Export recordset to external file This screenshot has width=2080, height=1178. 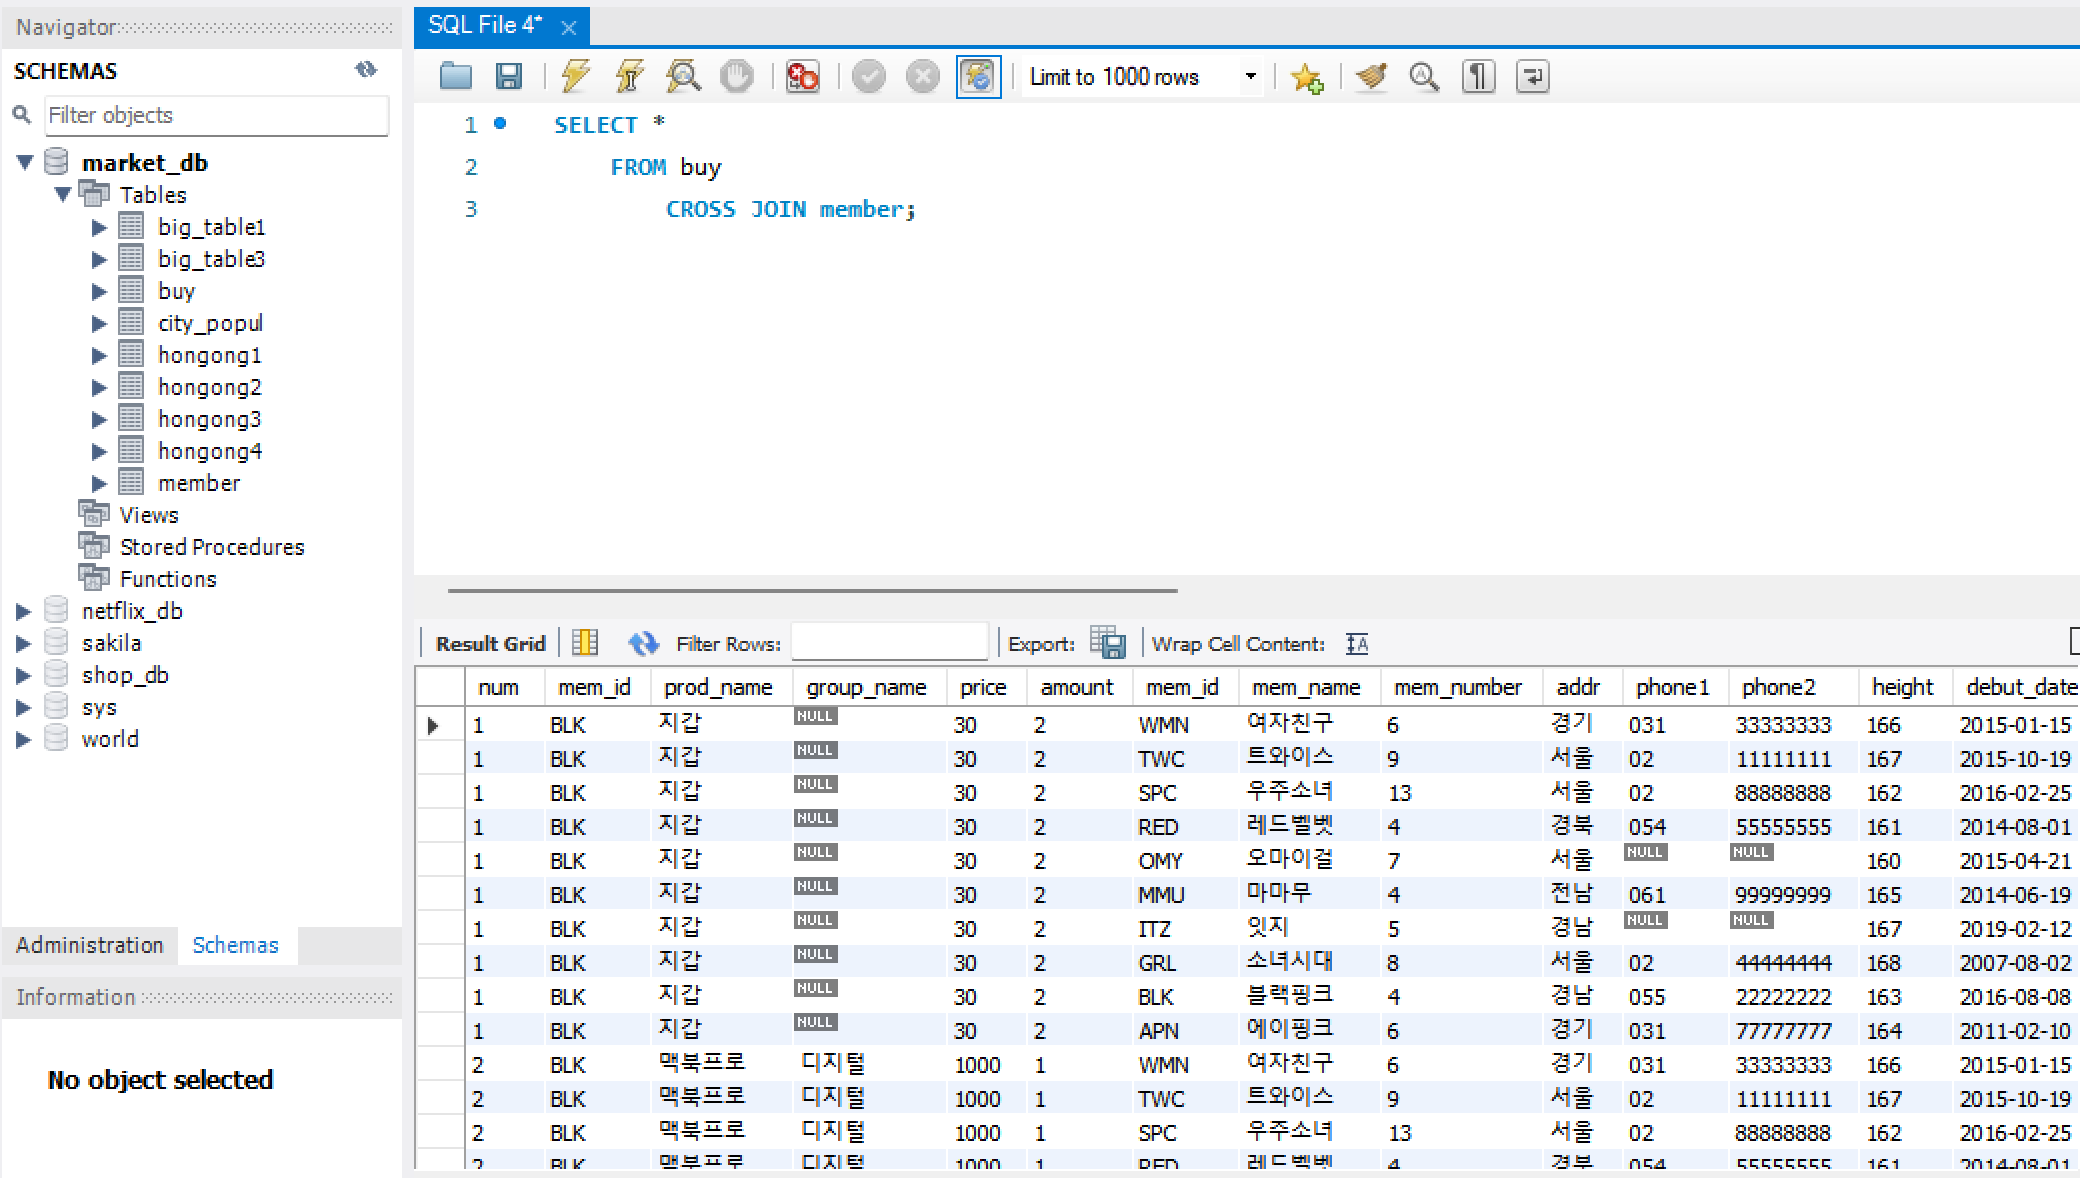[1108, 643]
